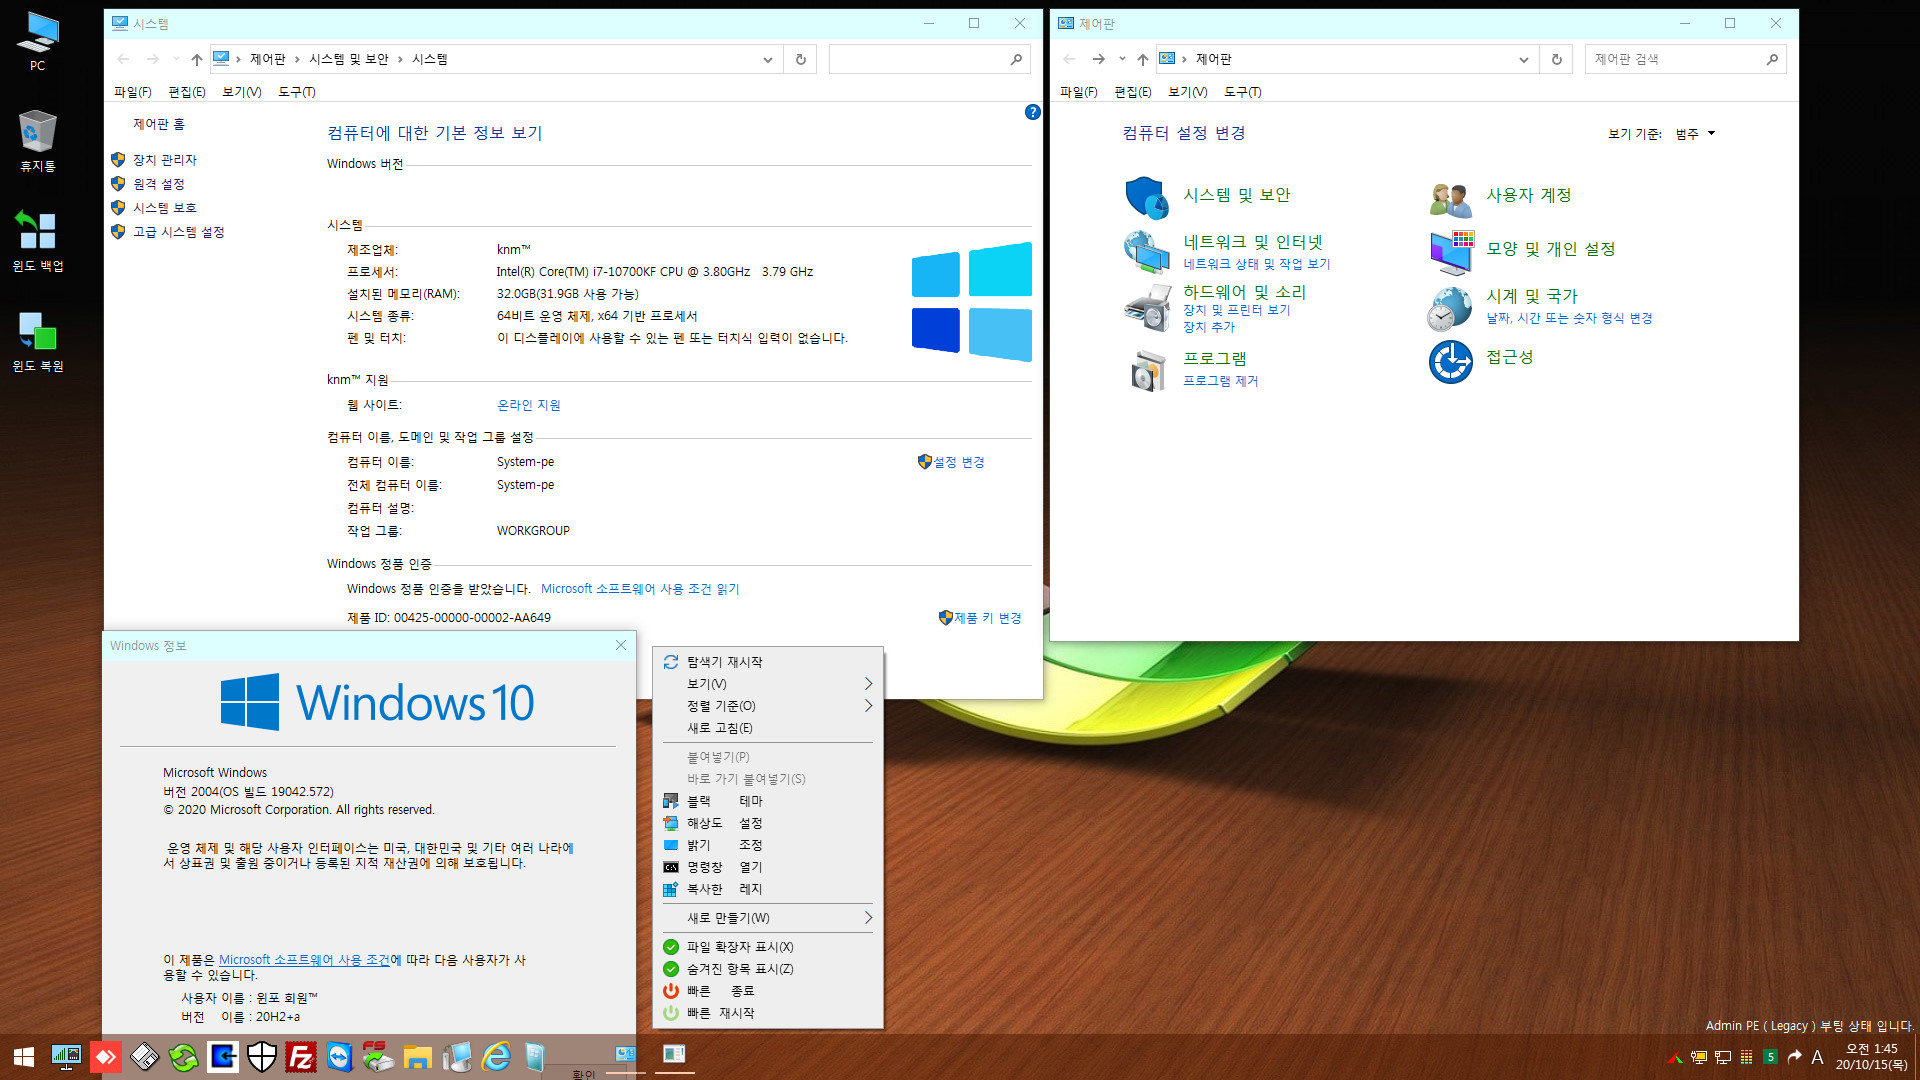
Task: Open 장치 관리자 link in sidebar
Action: tap(165, 160)
